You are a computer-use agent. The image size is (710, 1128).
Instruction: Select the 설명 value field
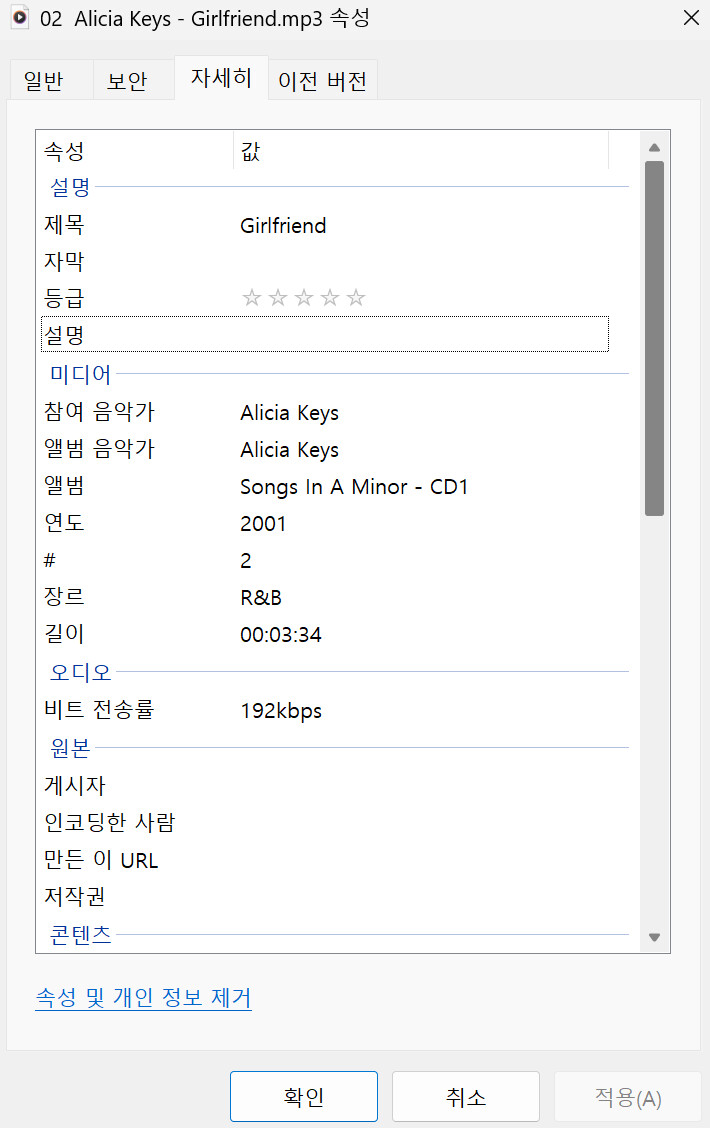coord(420,335)
